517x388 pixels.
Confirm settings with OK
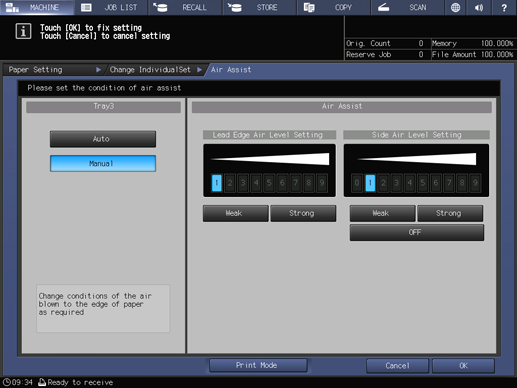tap(463, 366)
